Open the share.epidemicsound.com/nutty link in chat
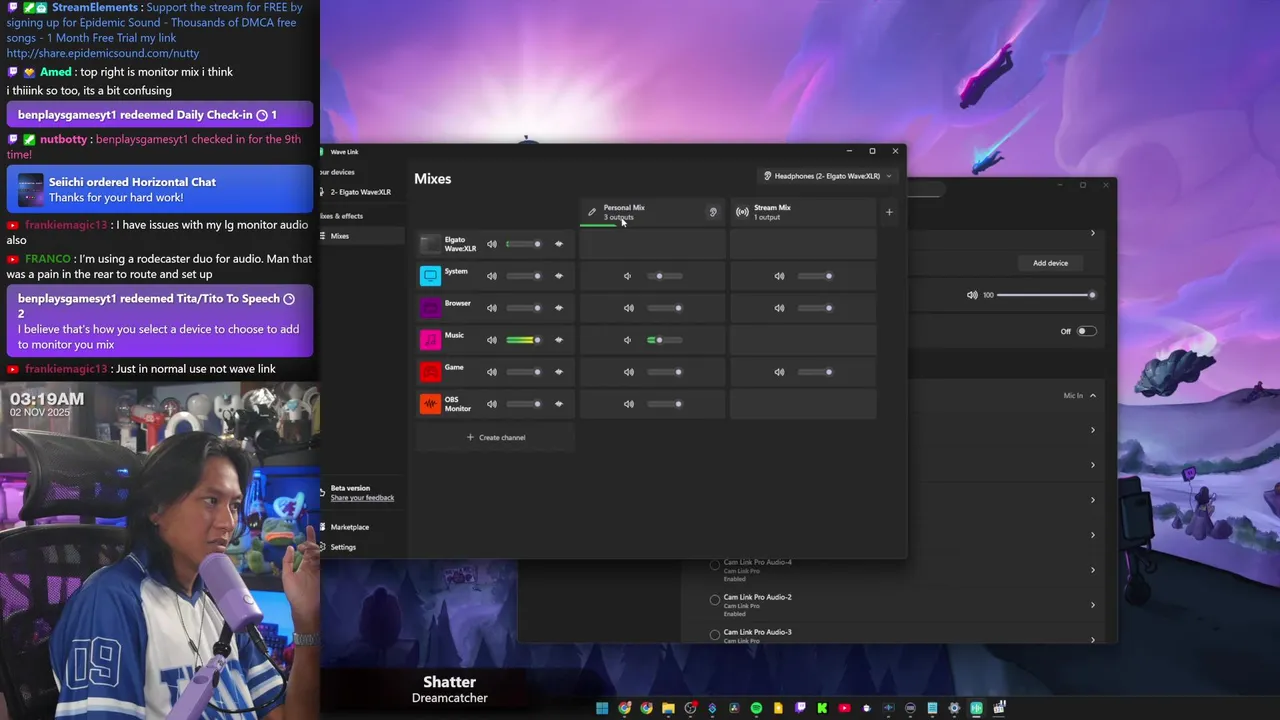Viewport: 1280px width, 720px height. coord(103,53)
